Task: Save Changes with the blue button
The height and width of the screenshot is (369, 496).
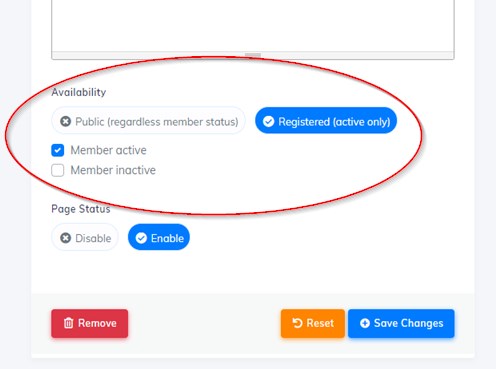Action: click(x=401, y=323)
